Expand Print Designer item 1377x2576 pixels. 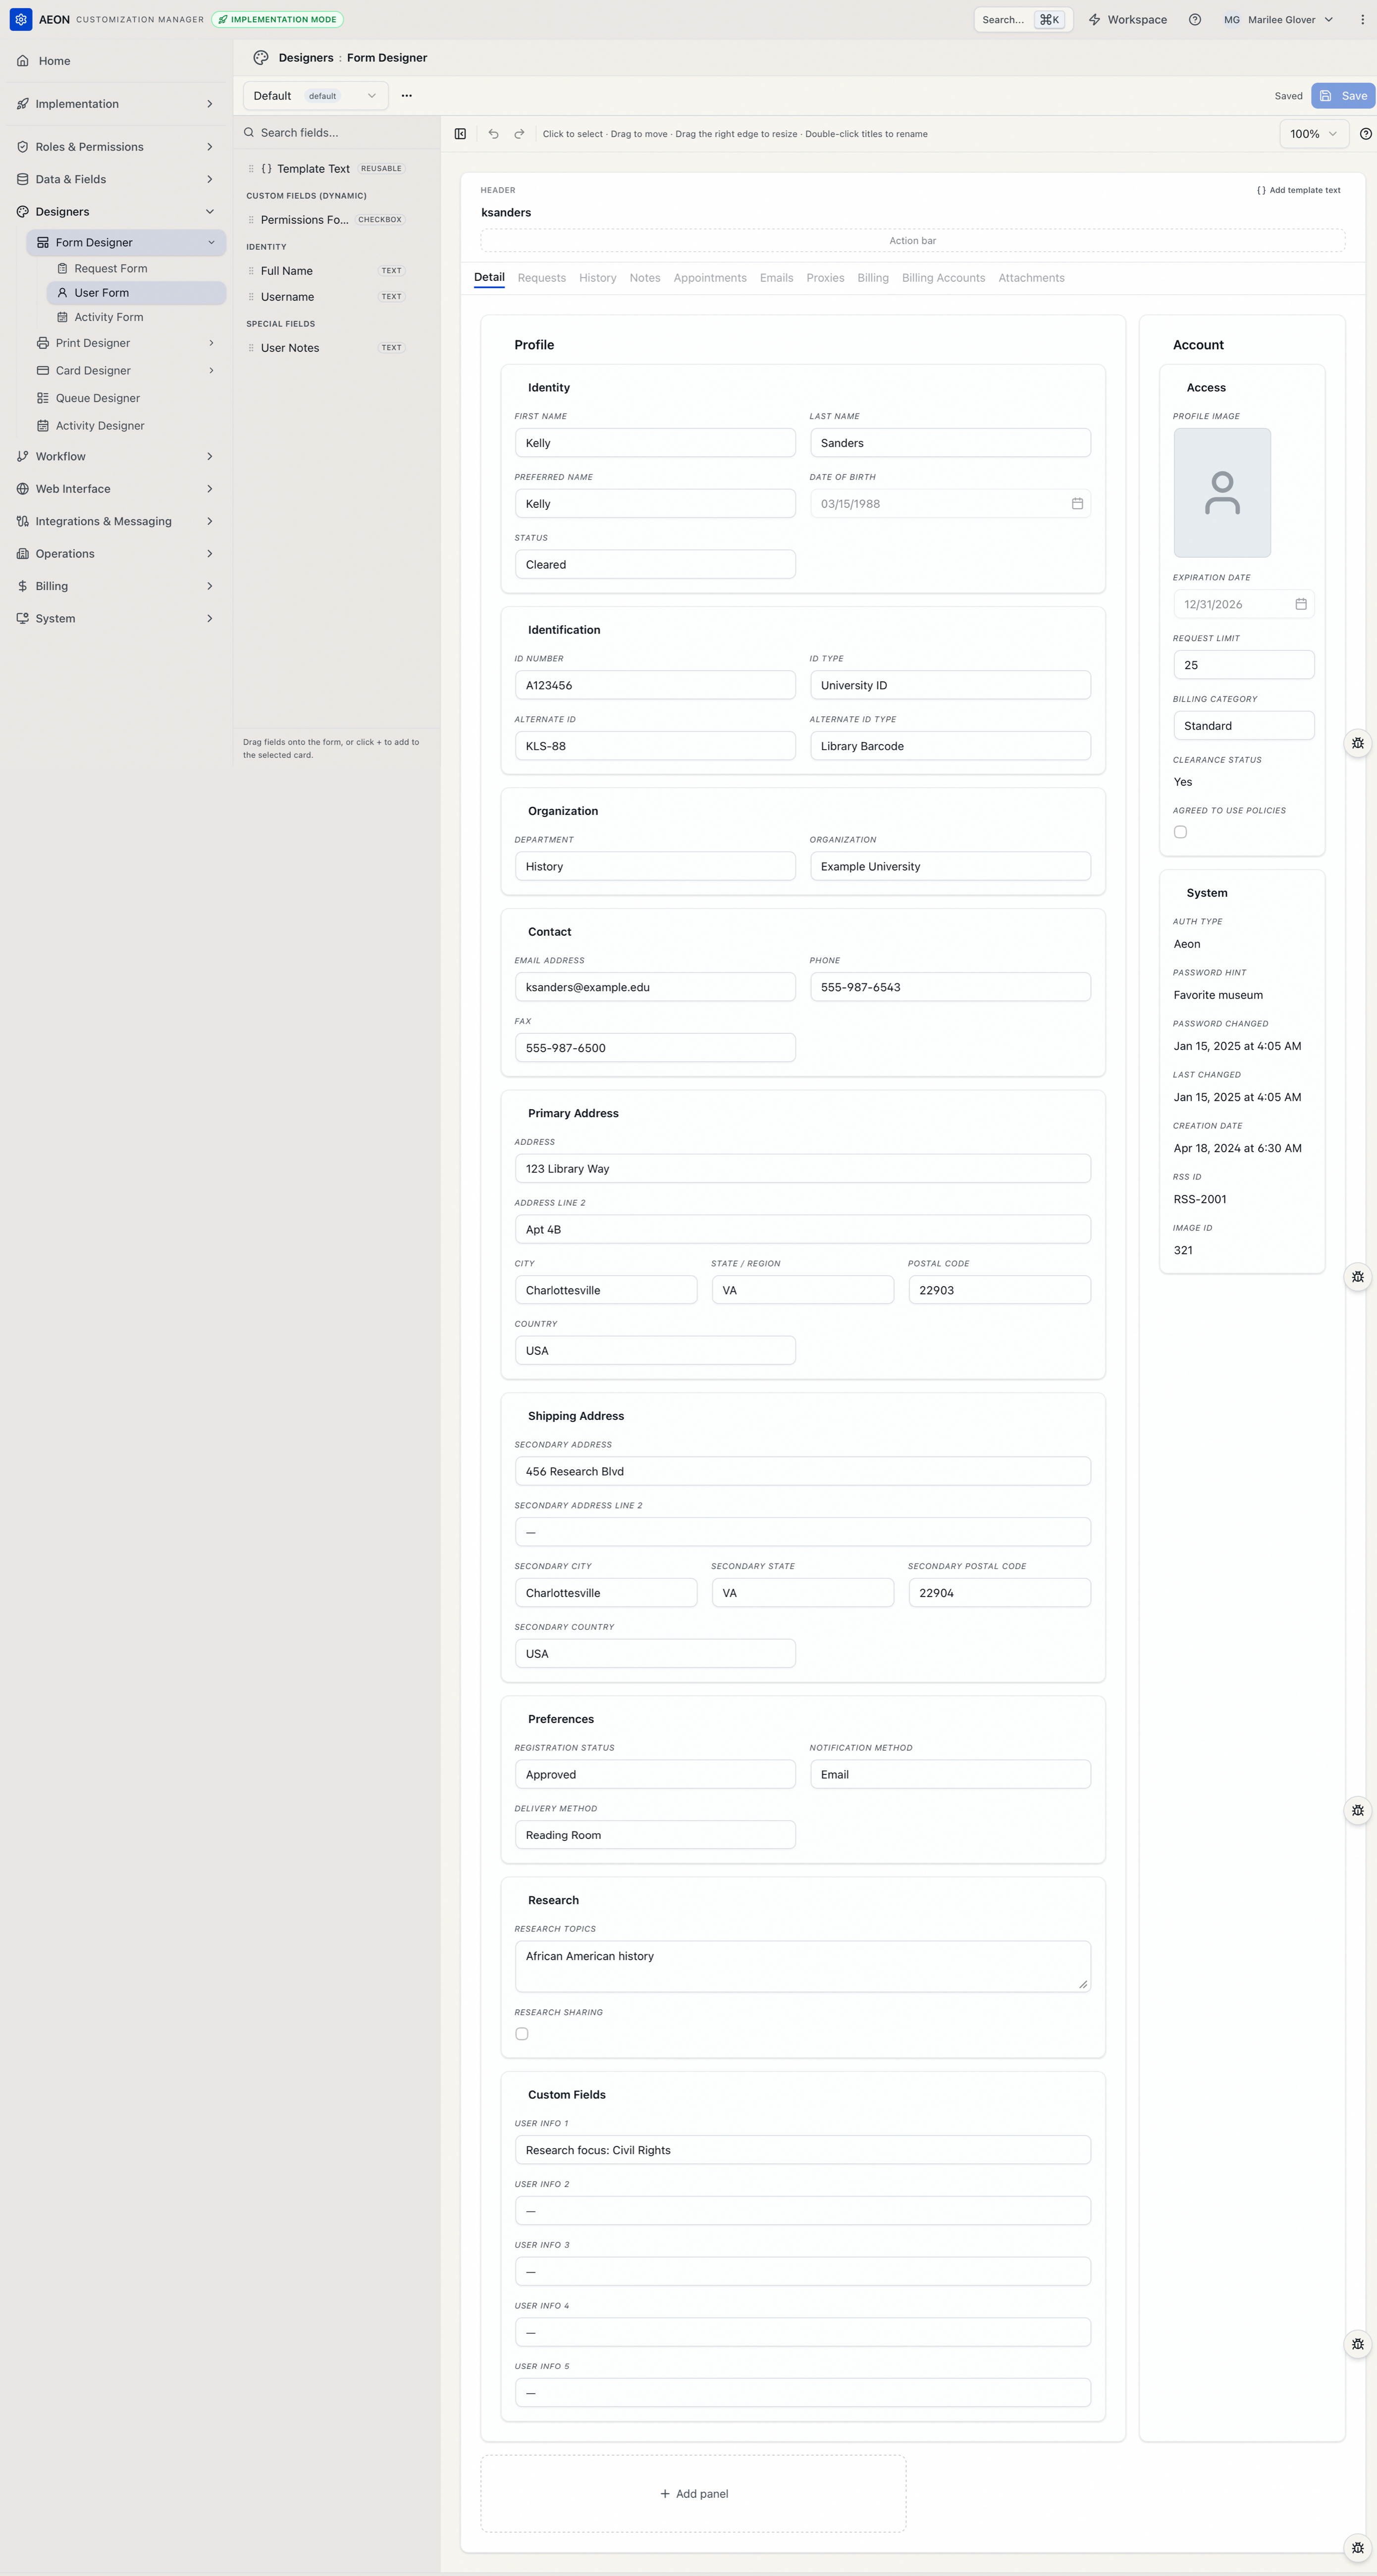pos(126,343)
